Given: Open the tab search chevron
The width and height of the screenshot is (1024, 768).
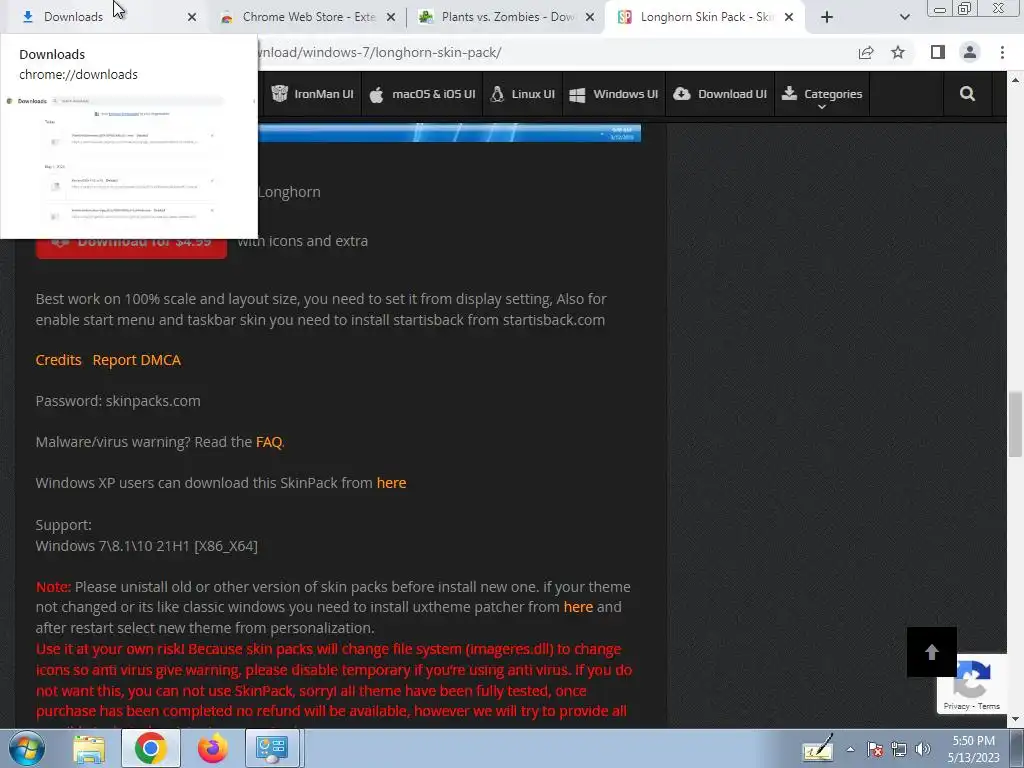Looking at the screenshot, I should (904, 18).
